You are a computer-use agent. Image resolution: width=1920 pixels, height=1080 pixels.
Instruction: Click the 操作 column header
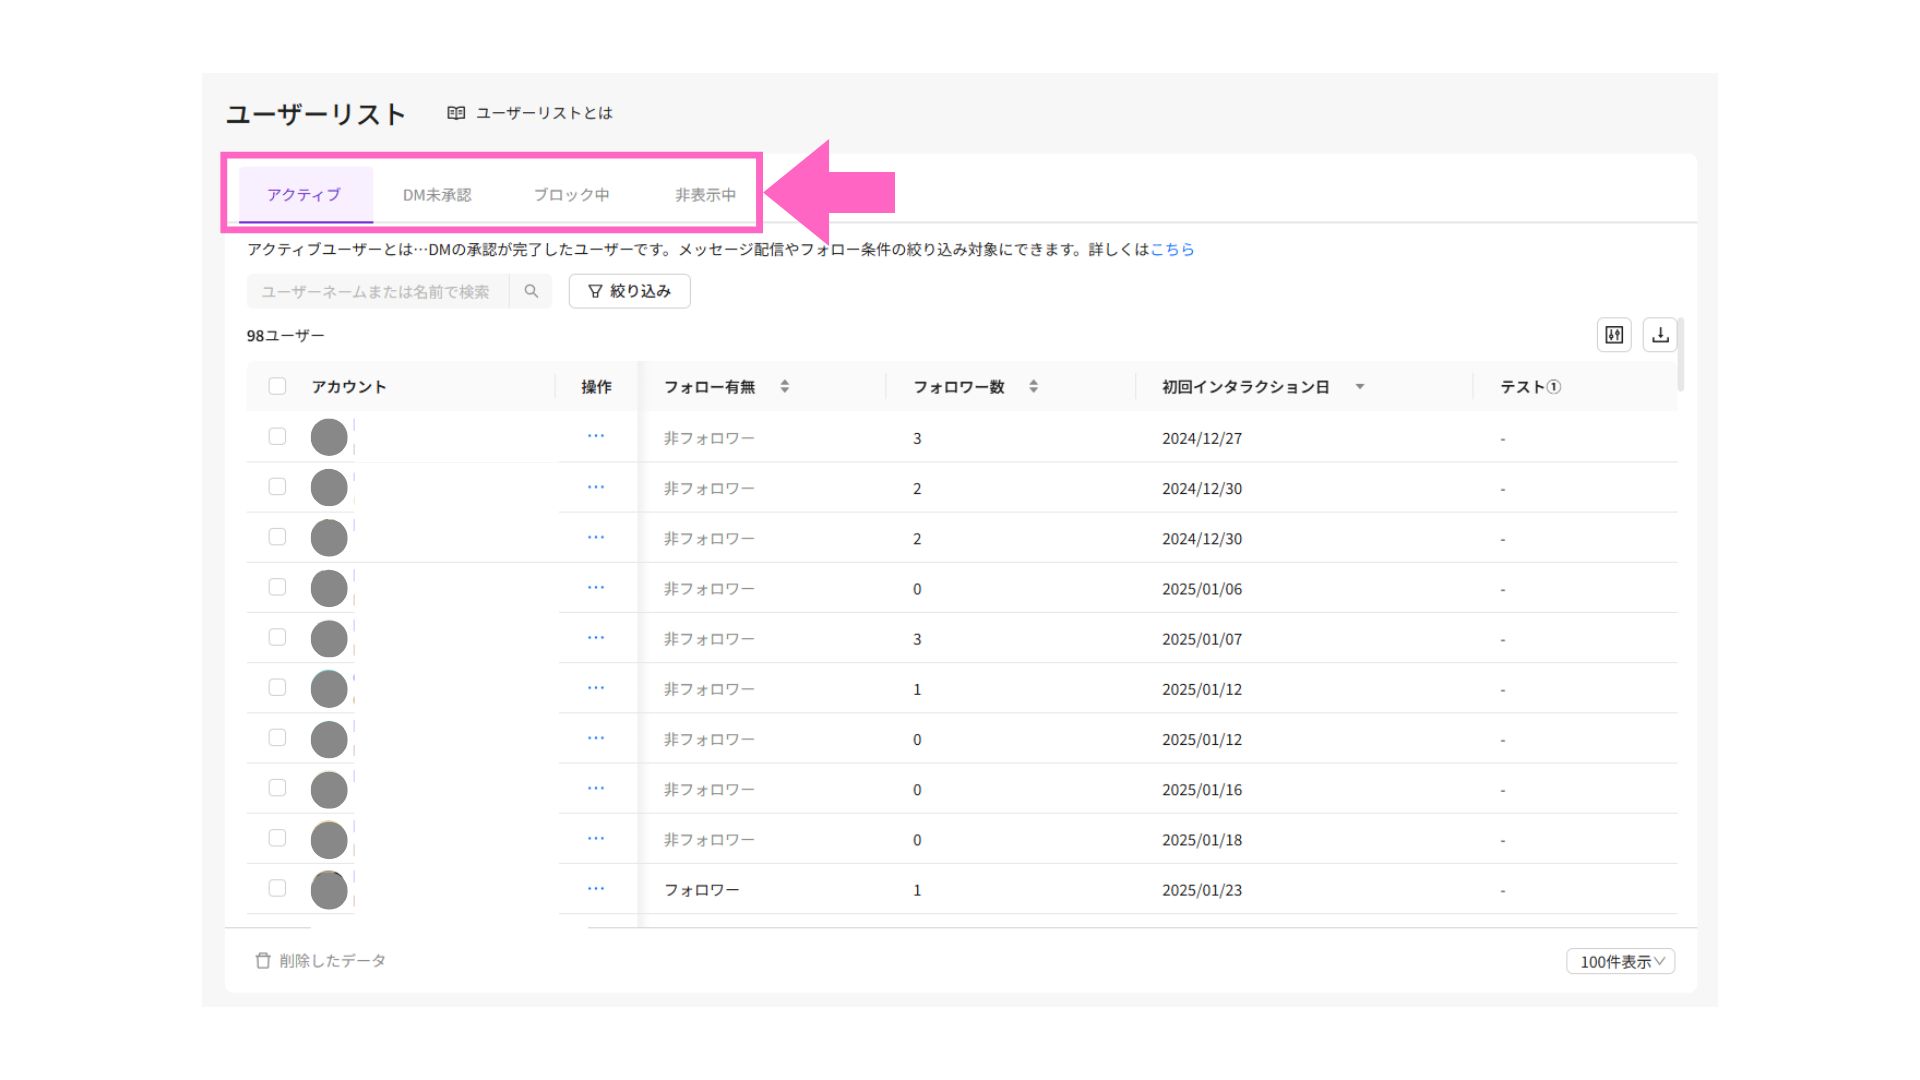[596, 386]
